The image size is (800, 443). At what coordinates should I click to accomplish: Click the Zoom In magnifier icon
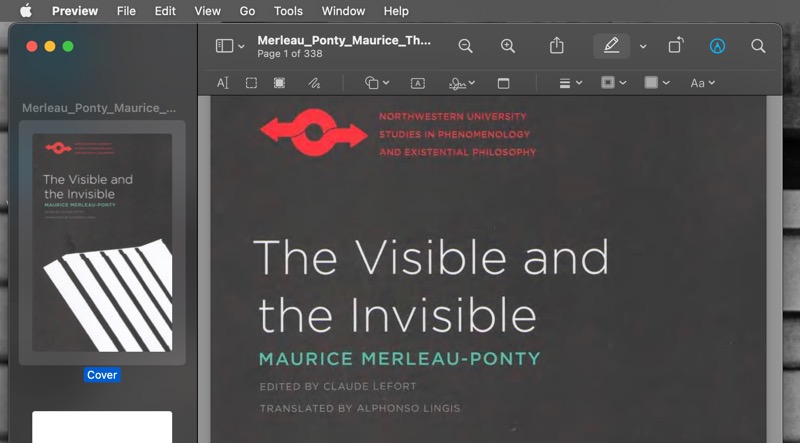pos(508,46)
